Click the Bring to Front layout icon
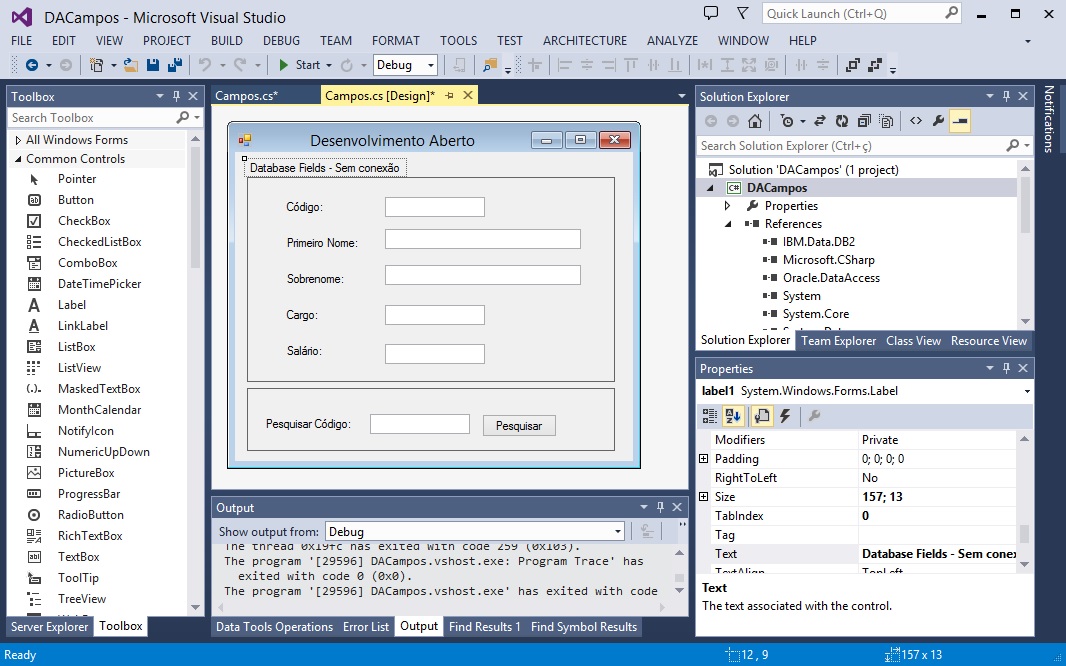This screenshot has height=666, width=1066. 852,65
